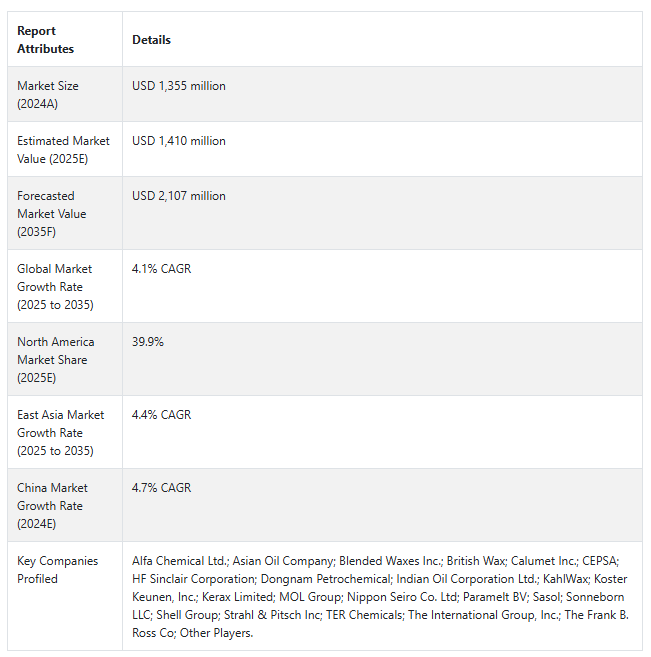The width and height of the screenshot is (651, 657).
Task: Click the 4.1% CAGR value
Action: 161,269
